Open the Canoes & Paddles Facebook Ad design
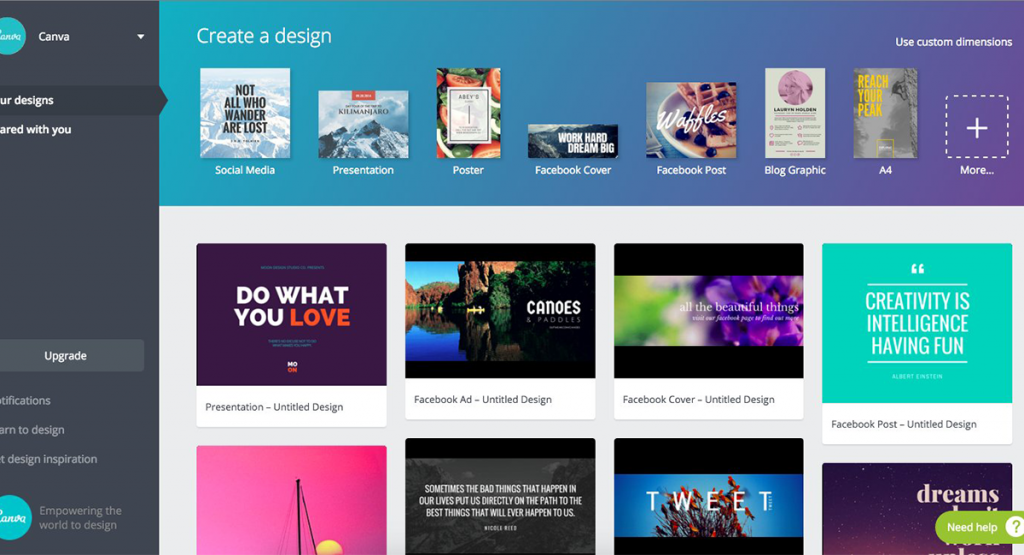This screenshot has height=555, width=1024. point(500,311)
